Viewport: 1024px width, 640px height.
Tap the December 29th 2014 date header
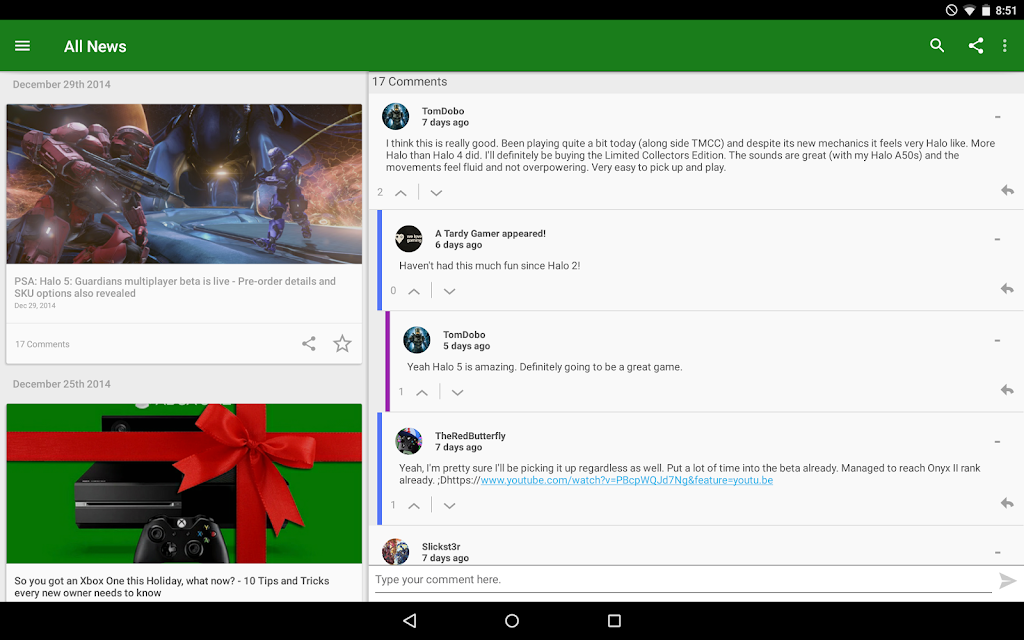(61, 84)
